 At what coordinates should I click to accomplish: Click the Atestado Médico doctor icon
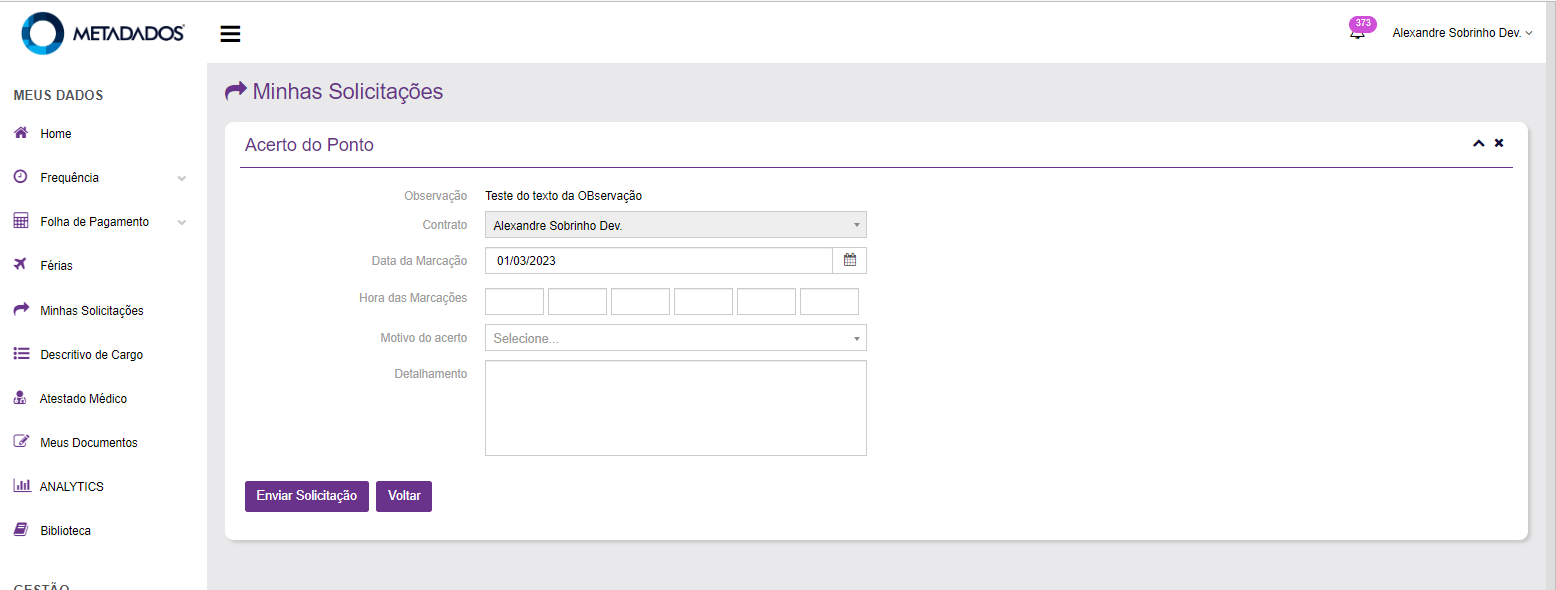20,398
